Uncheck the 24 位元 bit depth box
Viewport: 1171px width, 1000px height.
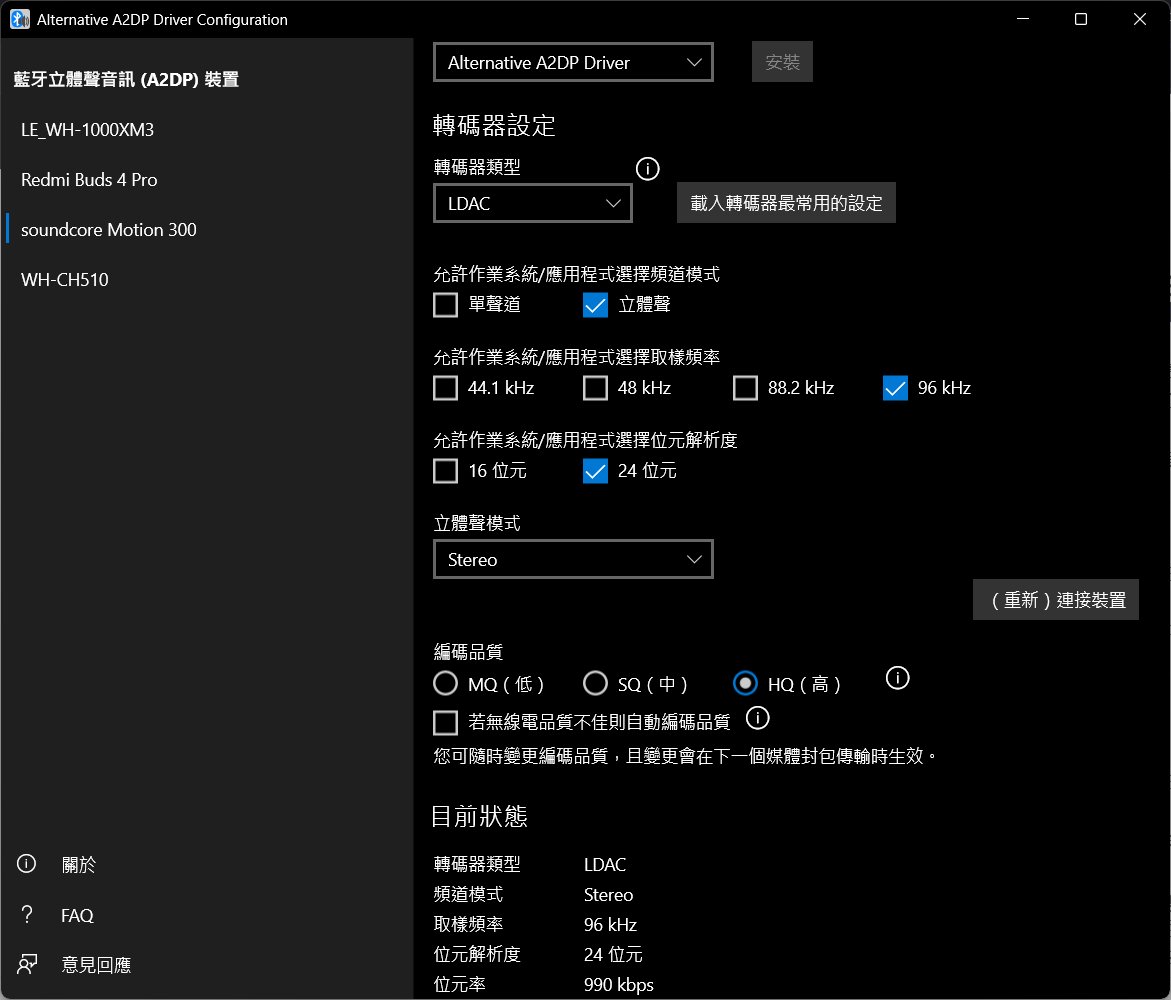[x=595, y=470]
